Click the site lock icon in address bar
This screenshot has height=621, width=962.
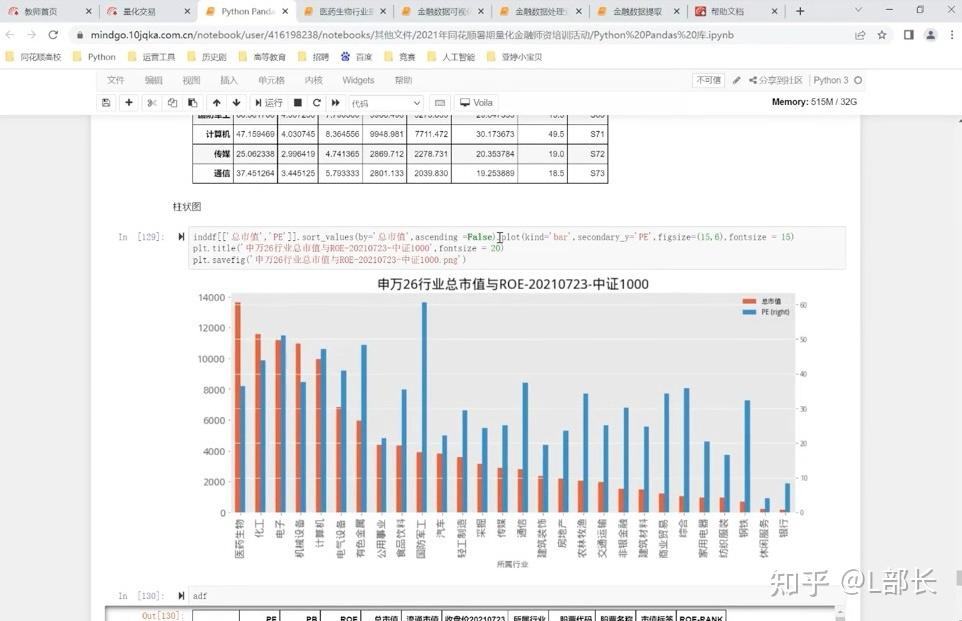(80, 35)
